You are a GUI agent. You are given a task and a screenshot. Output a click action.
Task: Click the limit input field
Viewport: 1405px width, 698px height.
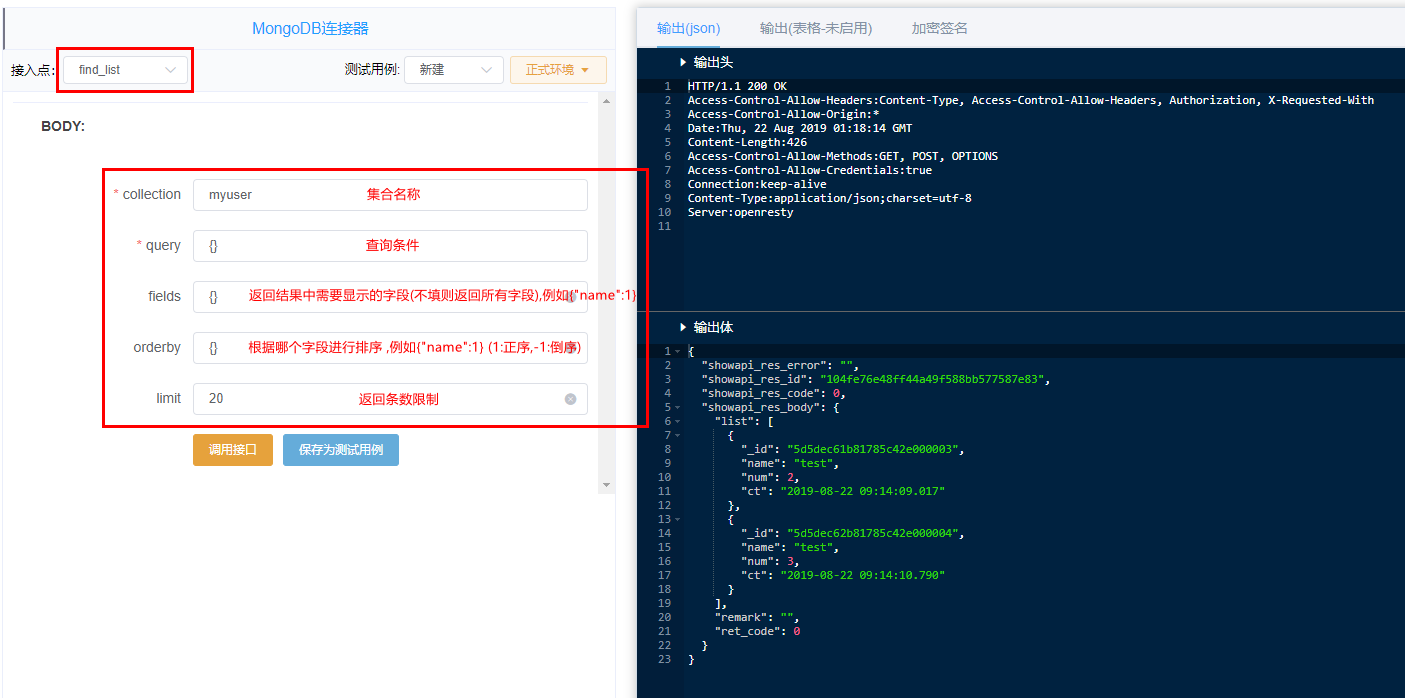(x=390, y=399)
